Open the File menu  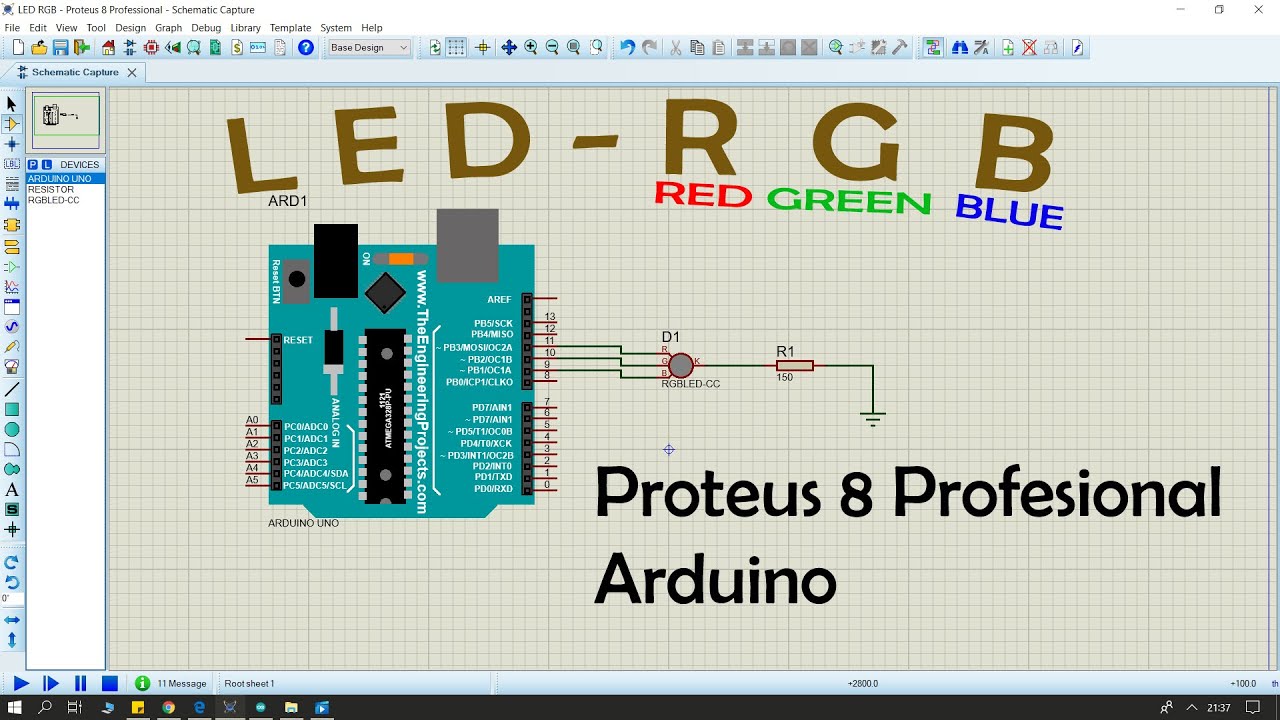(x=13, y=28)
